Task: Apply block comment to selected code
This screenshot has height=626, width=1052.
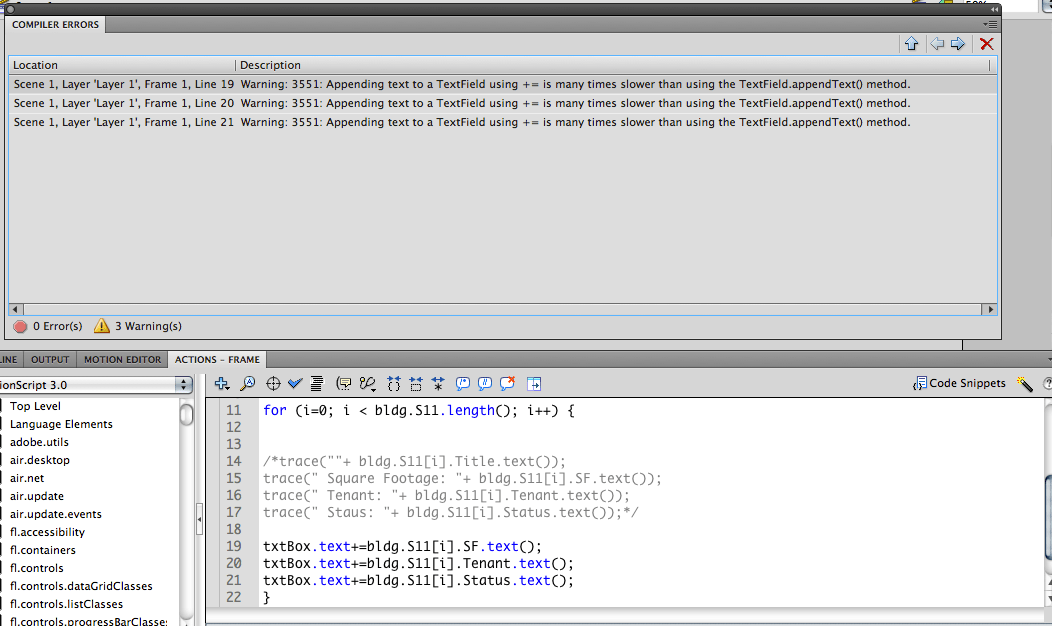Action: (x=462, y=383)
